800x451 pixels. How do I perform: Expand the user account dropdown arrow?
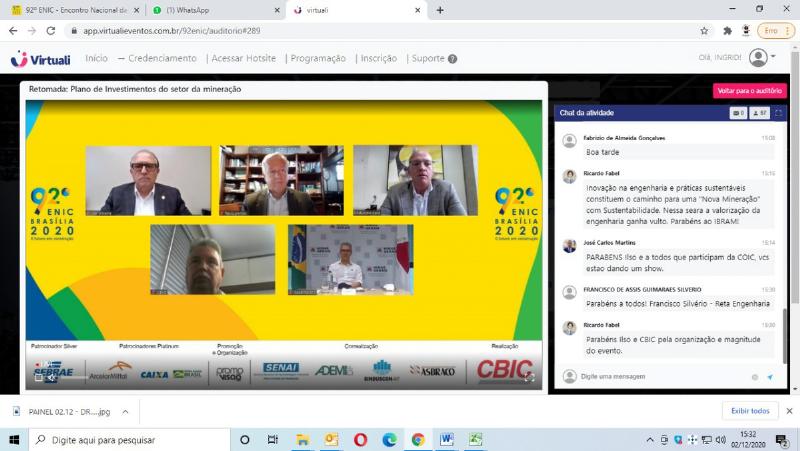tap(773, 57)
